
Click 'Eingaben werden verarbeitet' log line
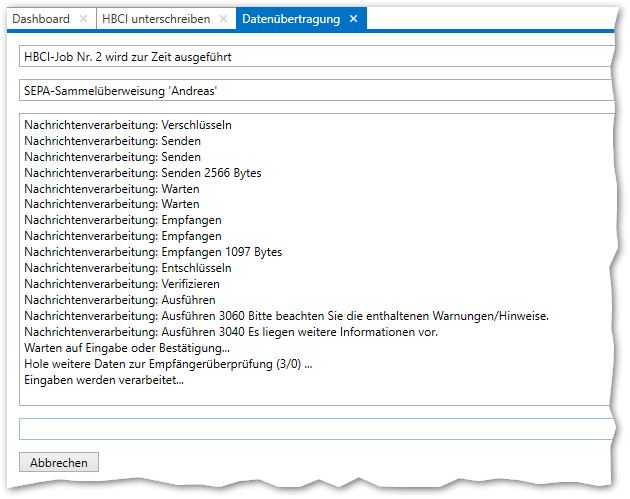pyautogui.click(x=104, y=380)
